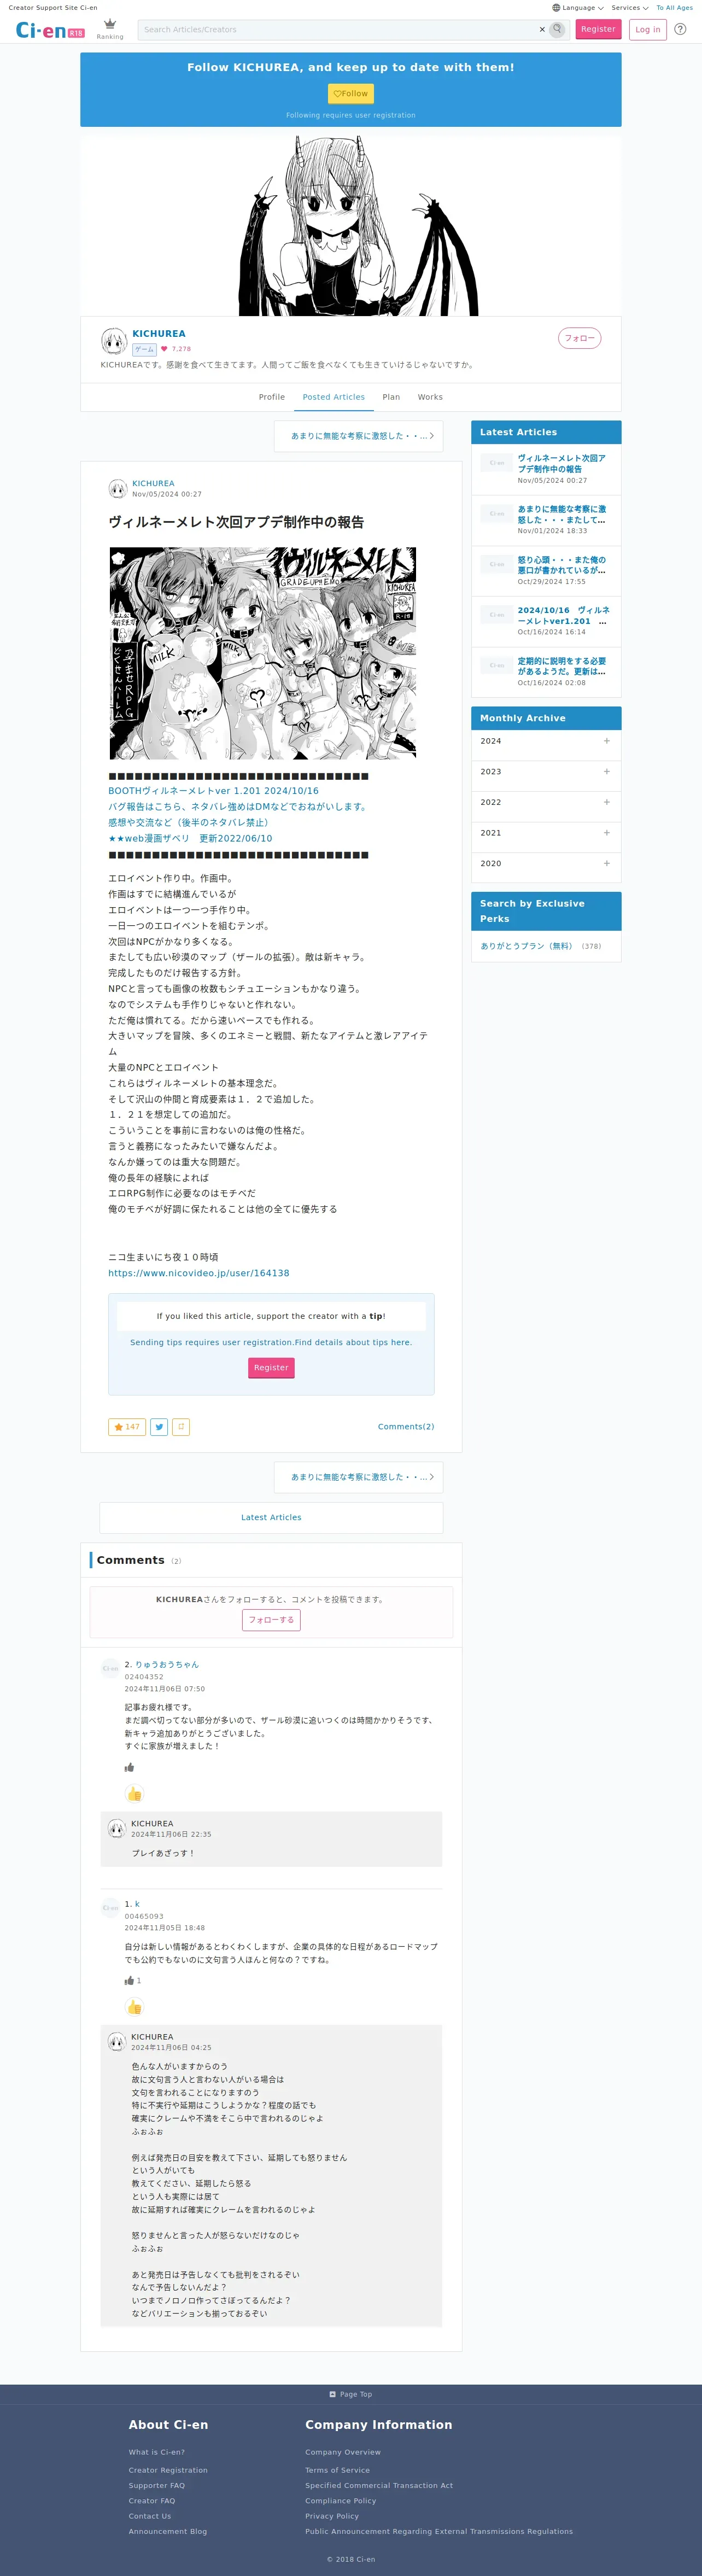Open What is Ci-en? footer link
Viewport: 702px width, 2576px height.
(156, 2452)
